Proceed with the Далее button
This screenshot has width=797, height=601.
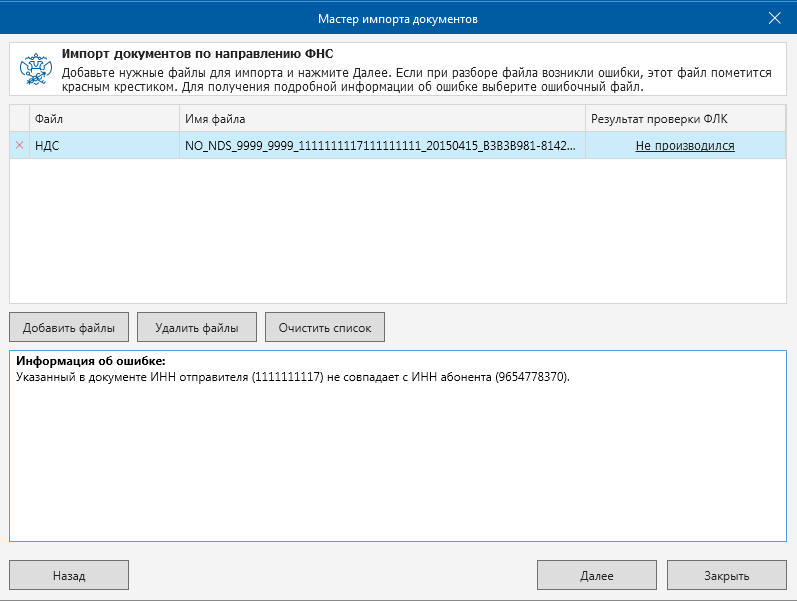click(597, 576)
